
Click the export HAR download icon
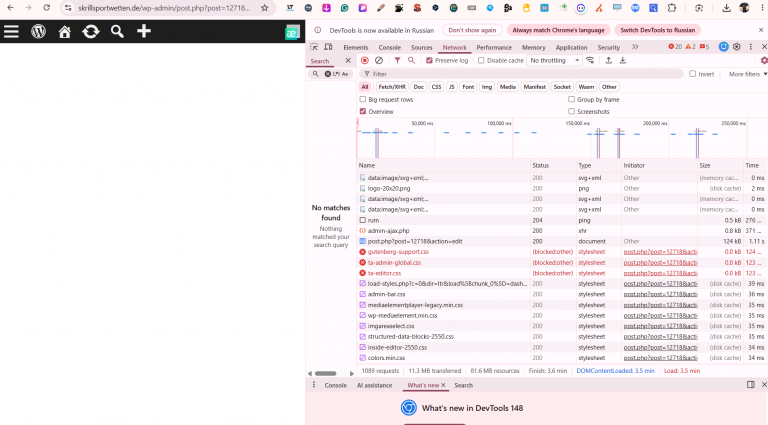click(x=623, y=60)
